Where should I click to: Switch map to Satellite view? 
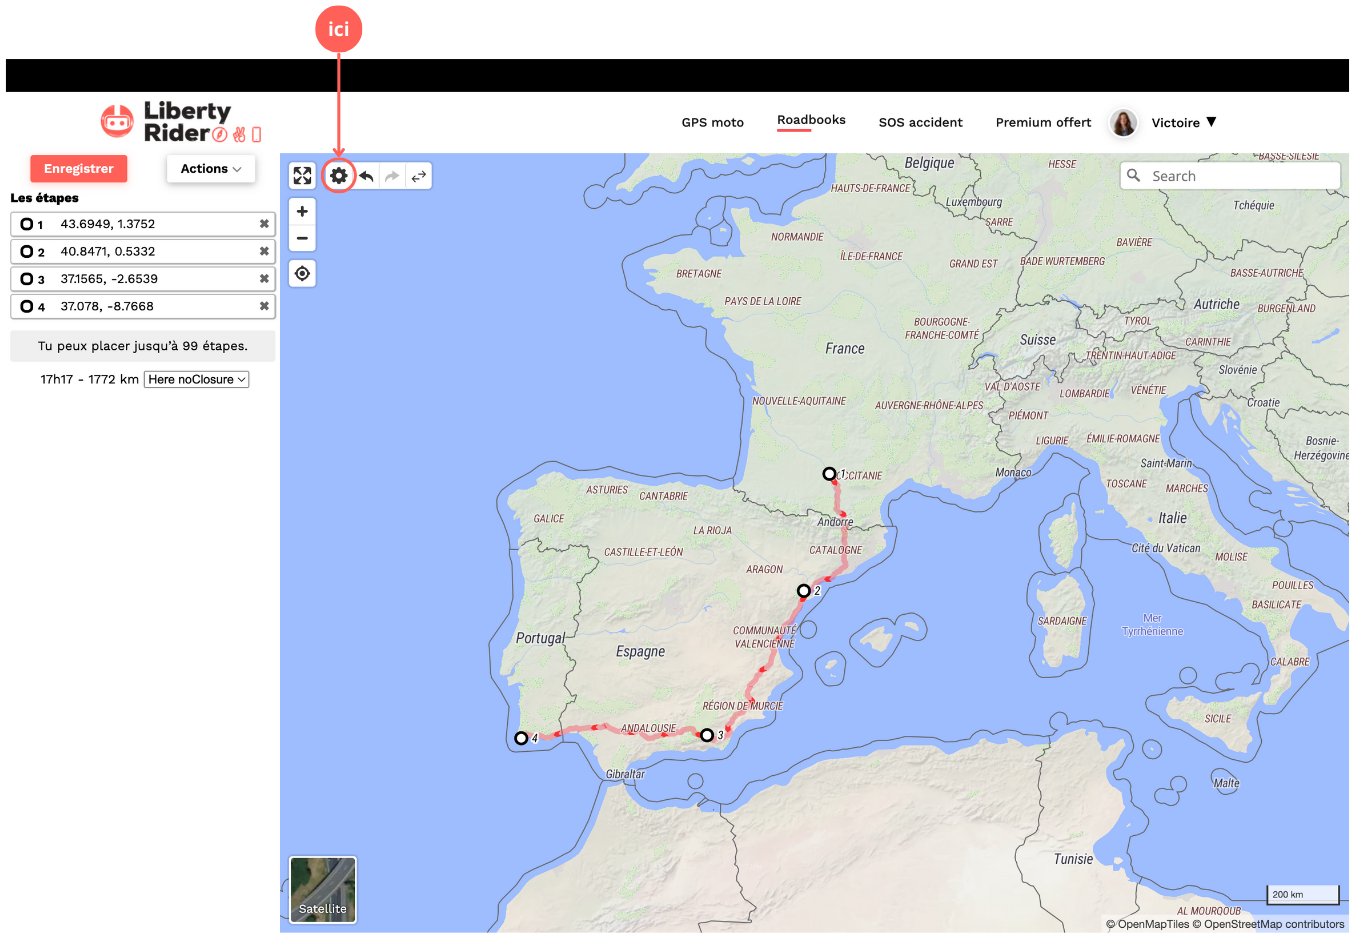click(322, 889)
